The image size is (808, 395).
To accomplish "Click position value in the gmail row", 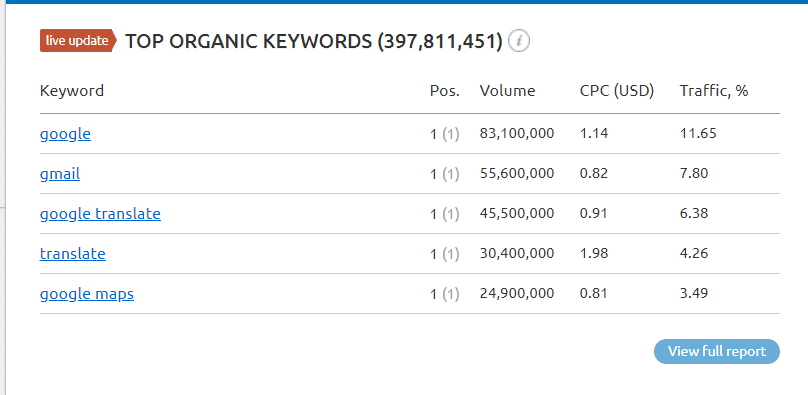I will (445, 174).
